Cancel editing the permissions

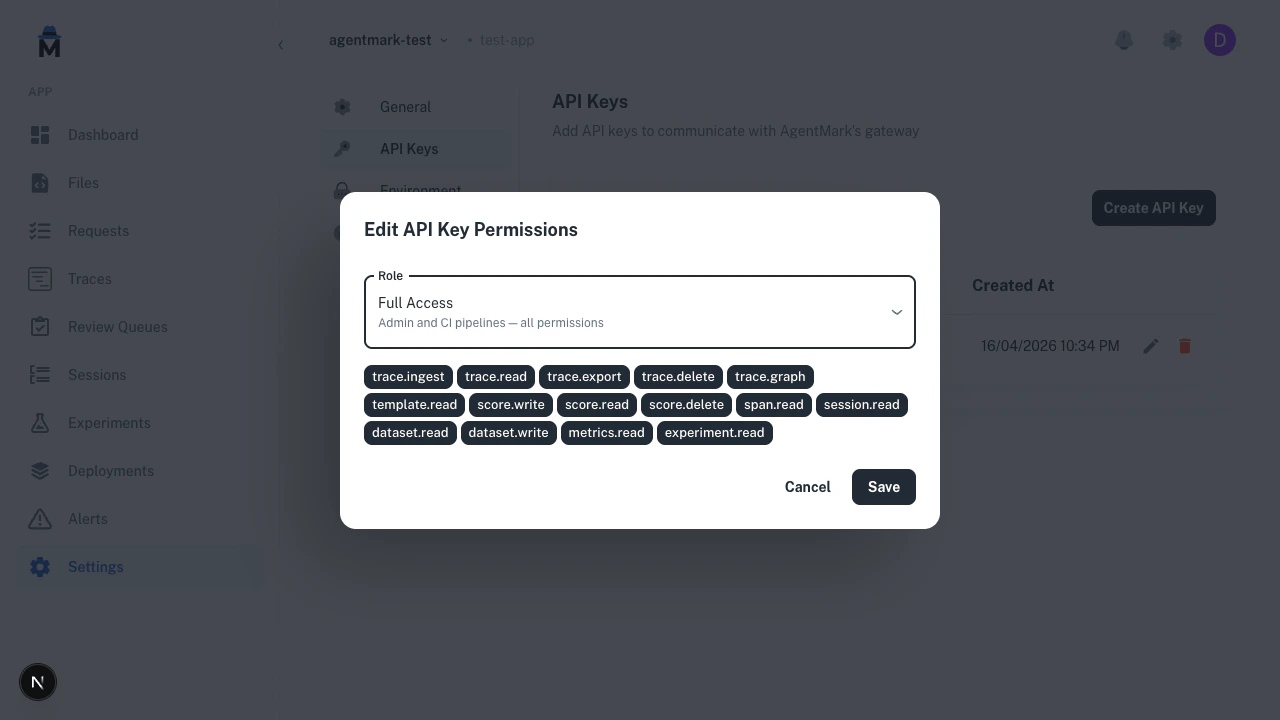(807, 487)
